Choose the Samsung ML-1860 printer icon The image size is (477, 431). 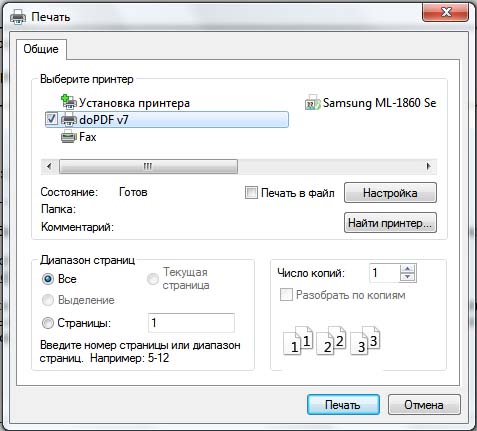[x=313, y=102]
